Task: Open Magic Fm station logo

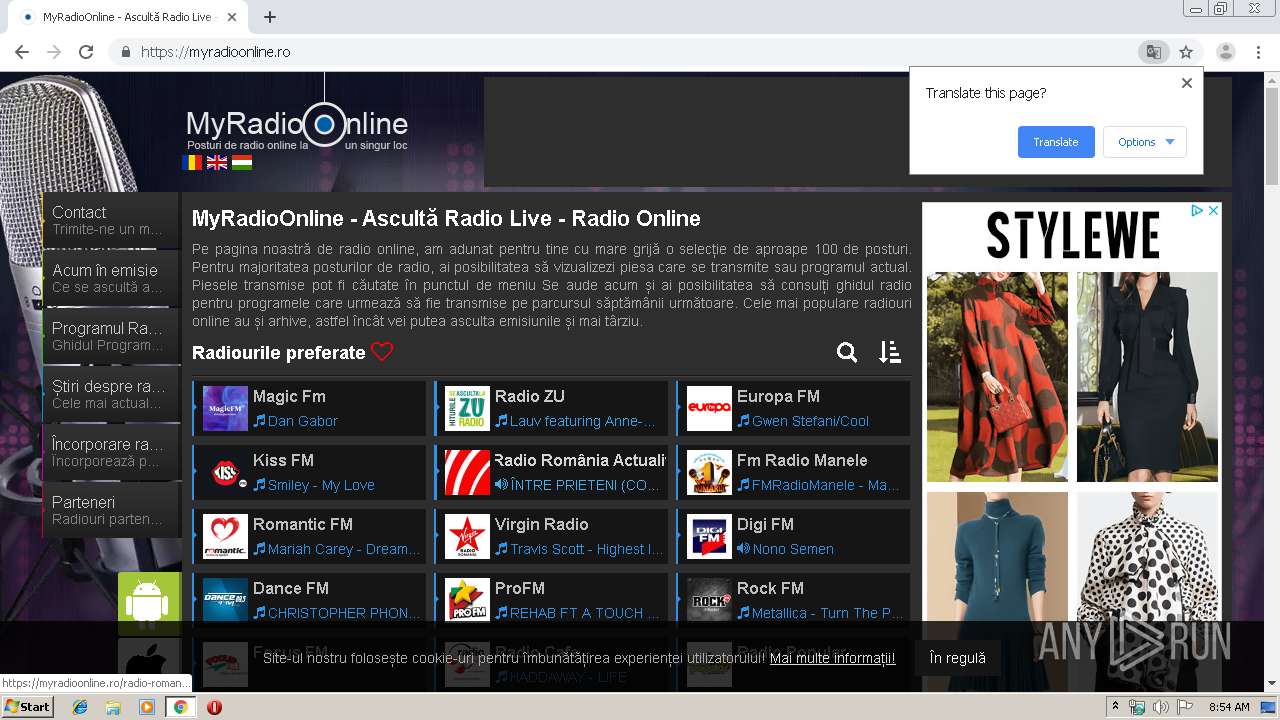Action: (x=225, y=408)
